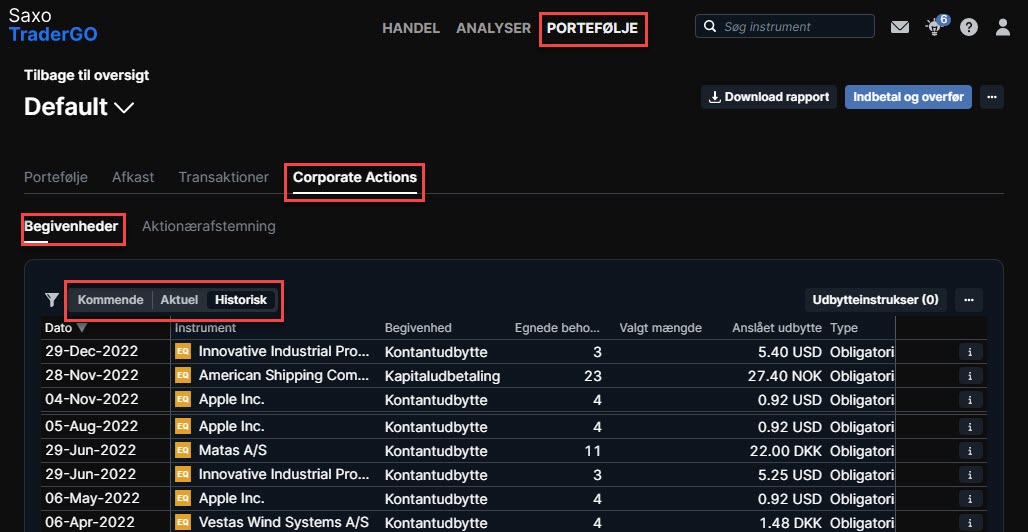Open the HANDEL menu
The width and height of the screenshot is (1028, 532).
click(410, 28)
